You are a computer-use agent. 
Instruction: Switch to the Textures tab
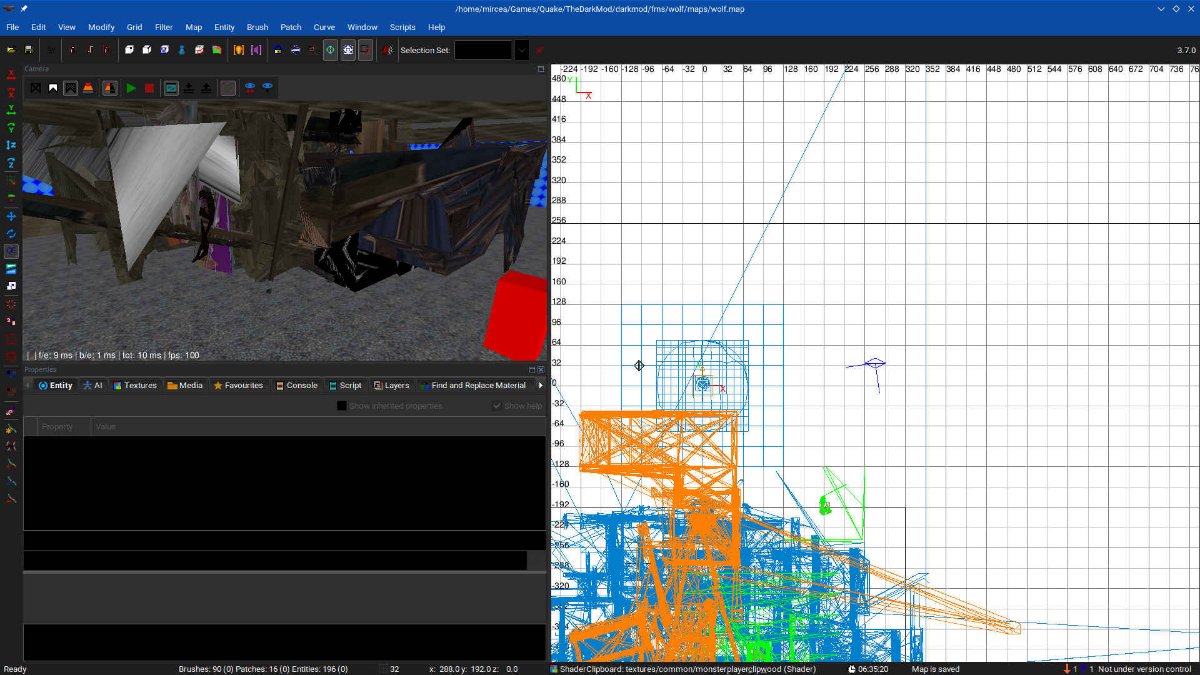click(x=134, y=385)
